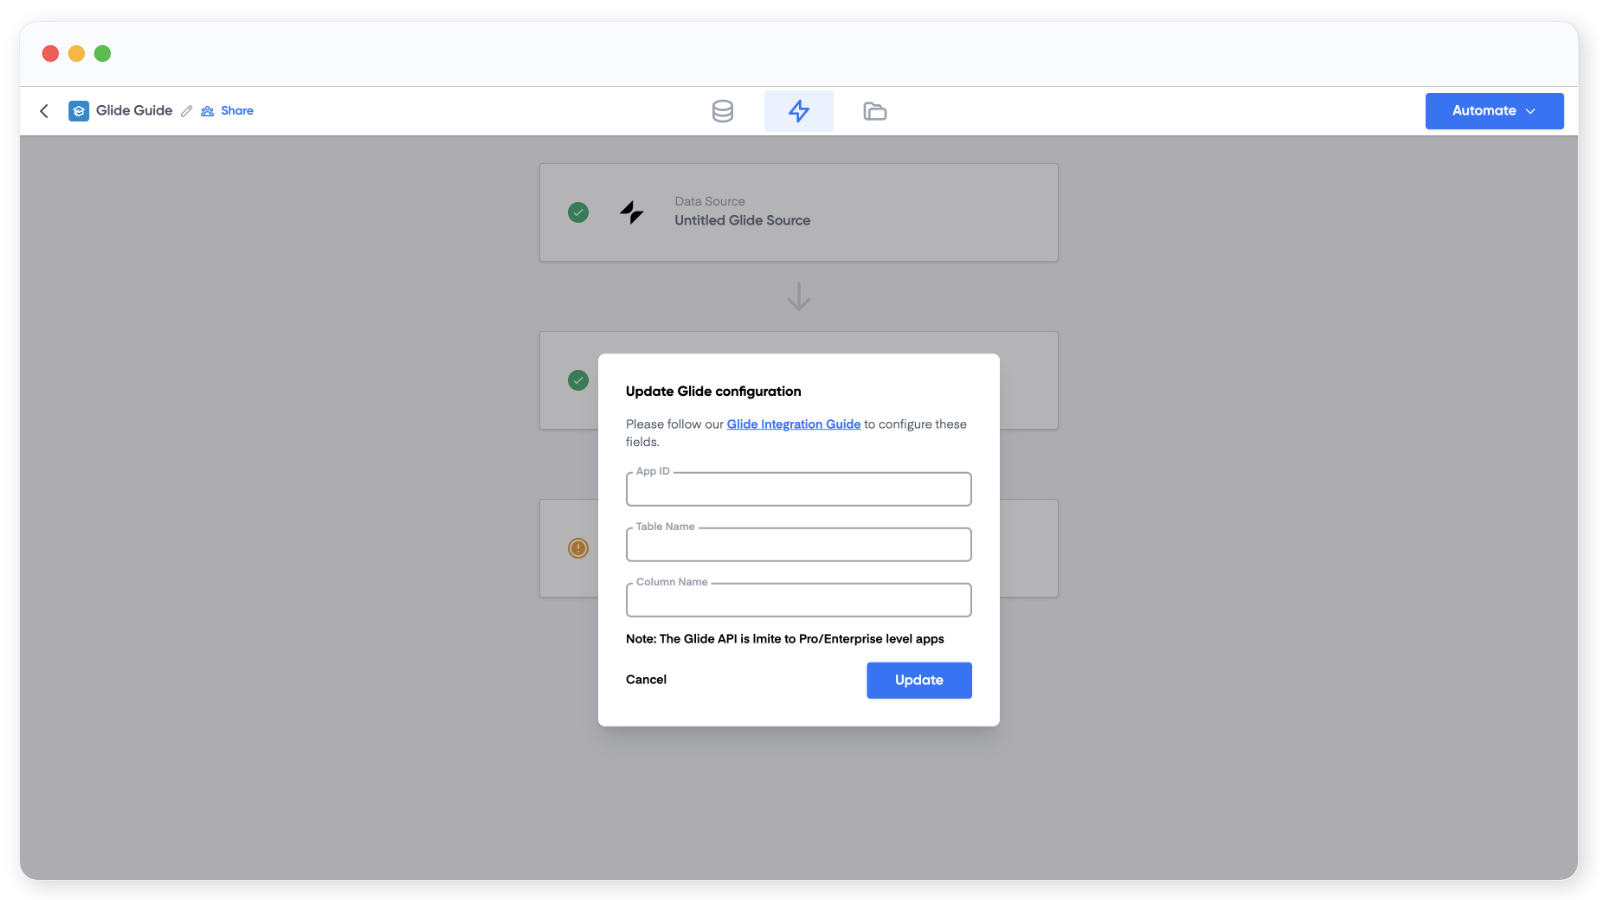This screenshot has height=900, width=1600.
Task: Click the Share link
Action: point(236,111)
